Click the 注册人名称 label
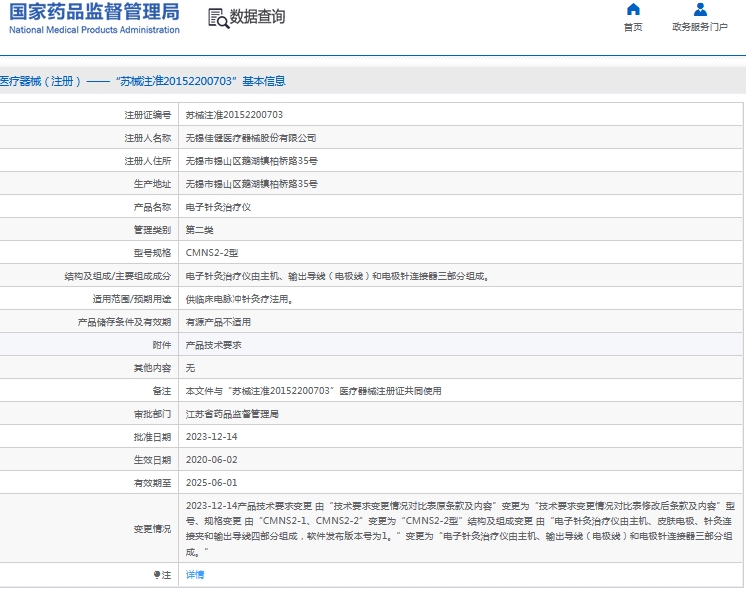Viewport: 746px width, 590px height. pyautogui.click(x=147, y=138)
